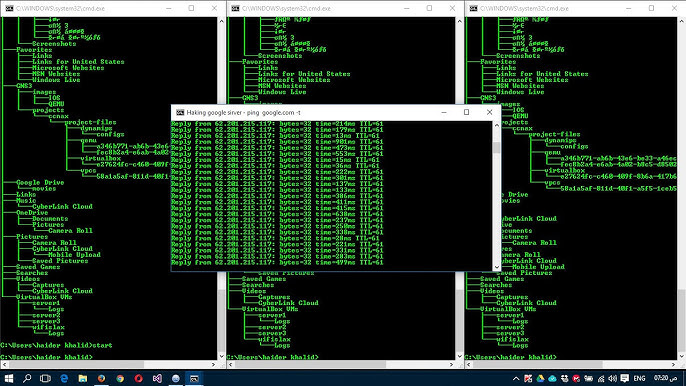The width and height of the screenshot is (686, 386).
Task: Click middle cmd horizontal scrollbar thumb
Action: click(311, 364)
